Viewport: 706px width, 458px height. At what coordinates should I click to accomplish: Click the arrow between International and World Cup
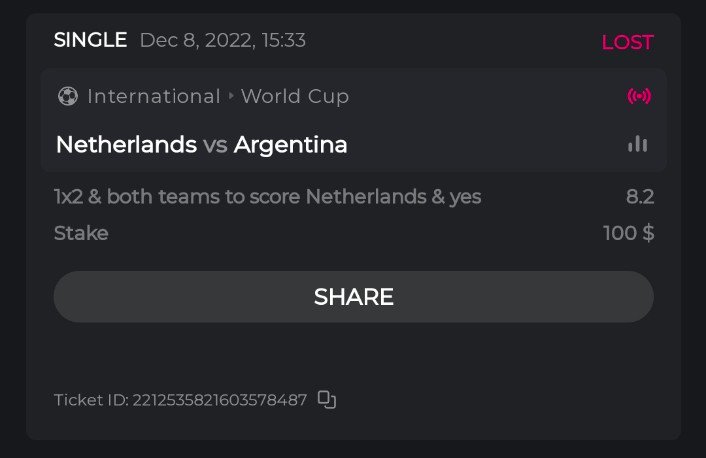(231, 97)
